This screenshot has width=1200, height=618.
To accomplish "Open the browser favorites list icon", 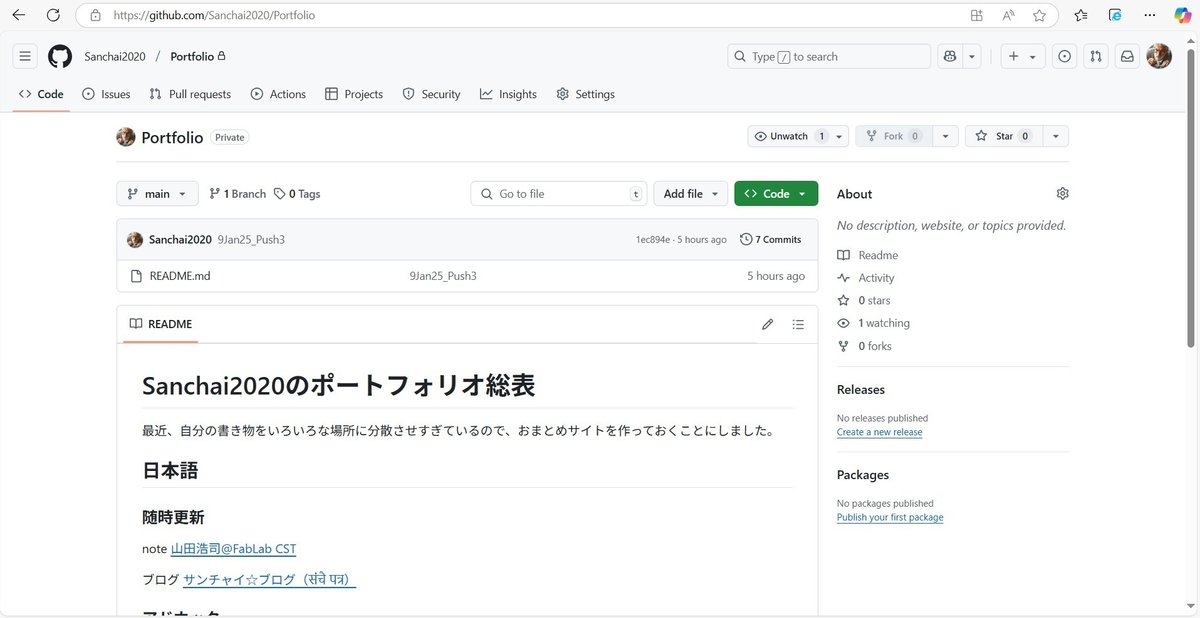I will pyautogui.click(x=1081, y=15).
